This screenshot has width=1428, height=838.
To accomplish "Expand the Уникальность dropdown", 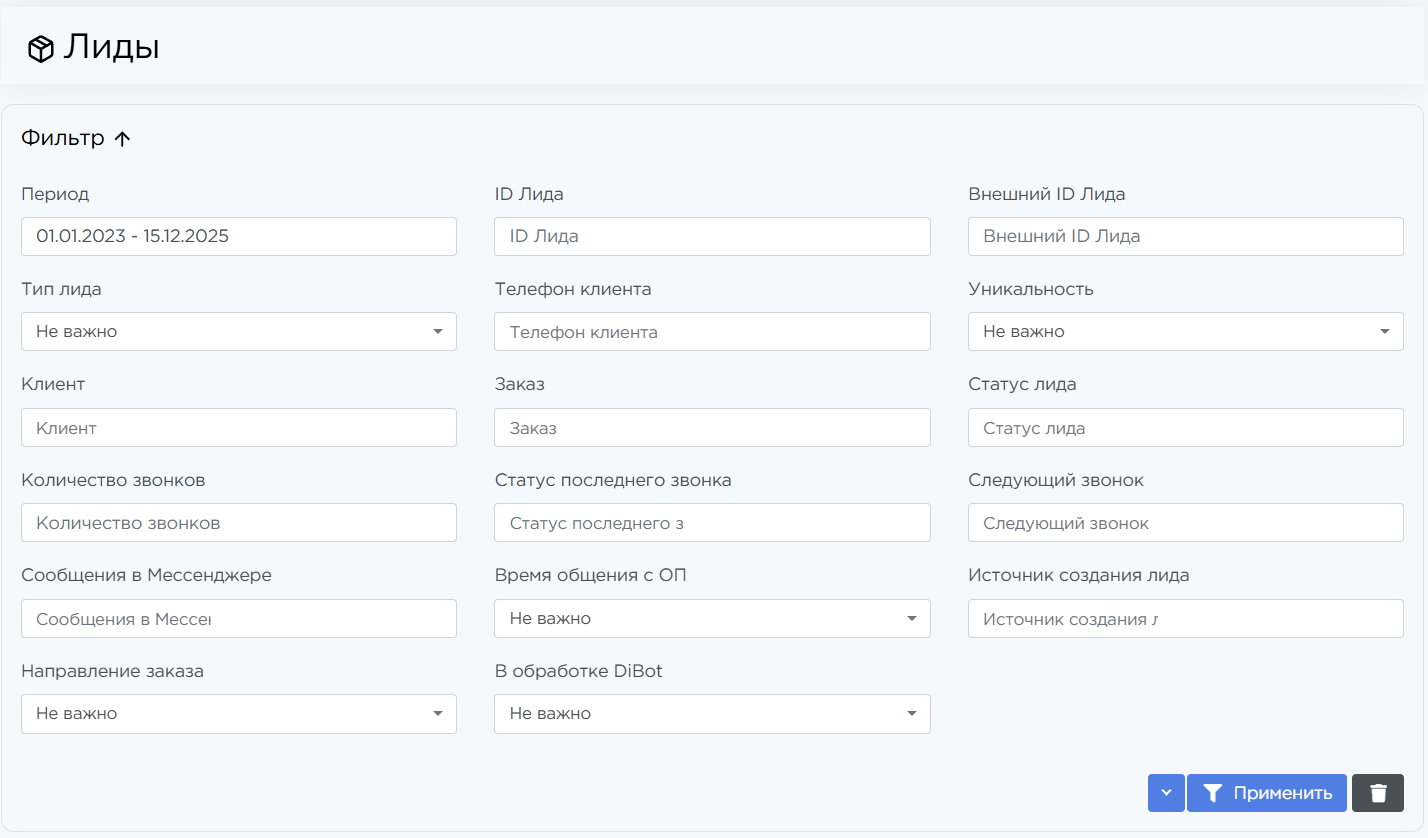I will [x=1185, y=331].
